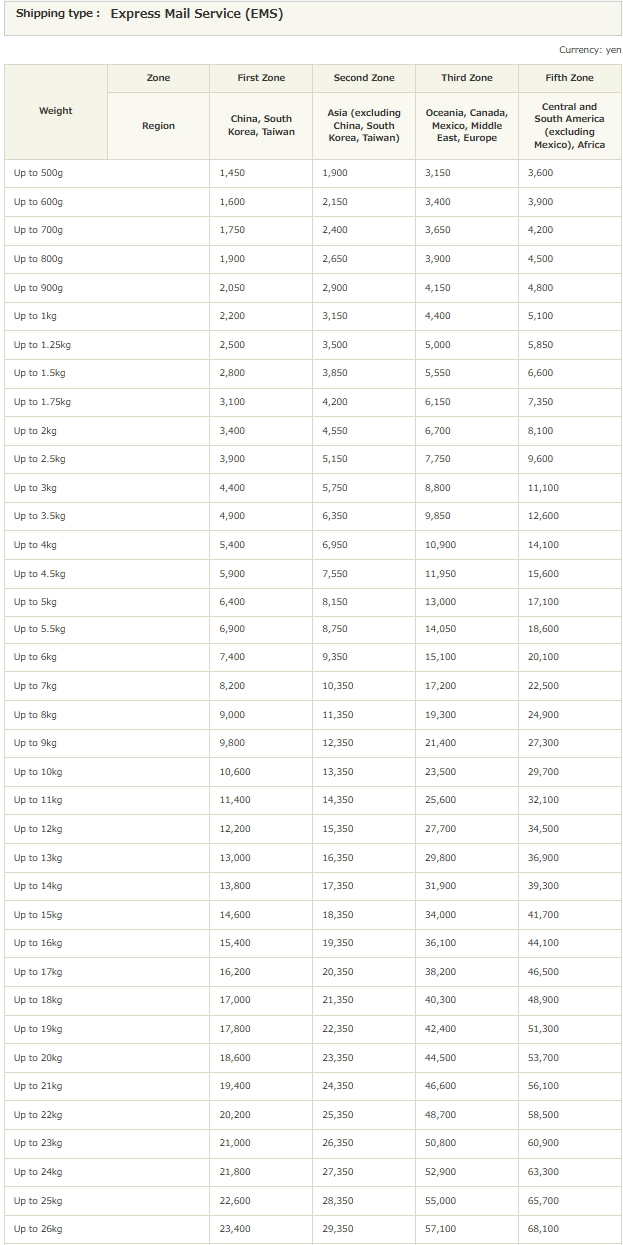Click the First Zone column header
Image resolution: width=623 pixels, height=1245 pixels.
(261, 78)
